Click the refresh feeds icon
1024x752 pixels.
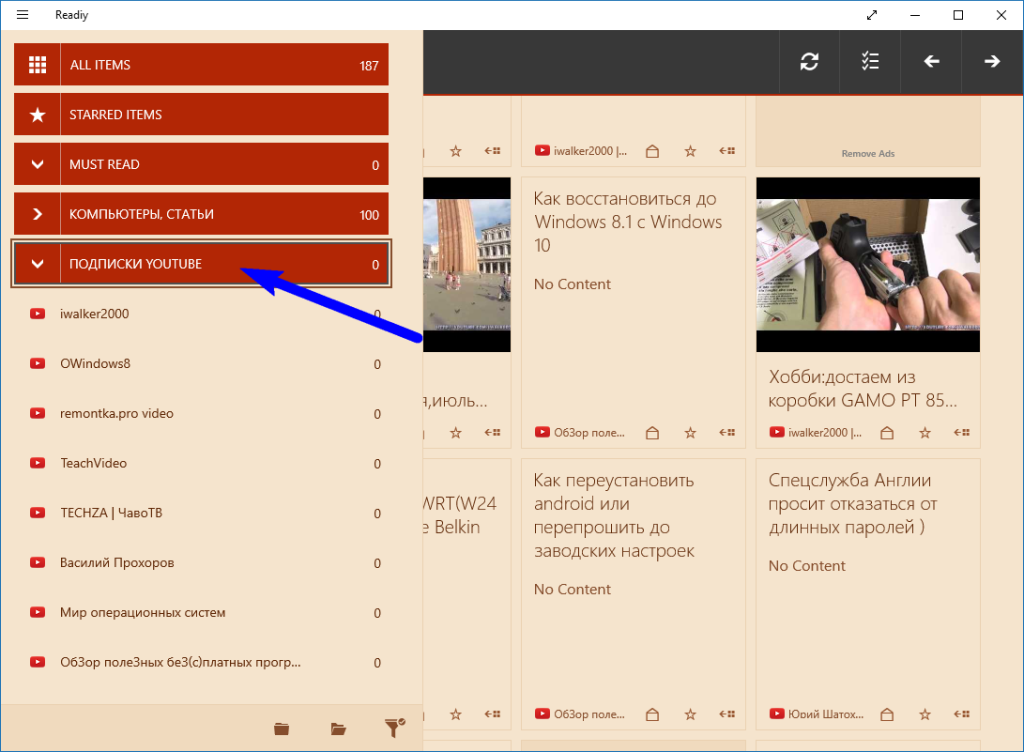(x=809, y=62)
